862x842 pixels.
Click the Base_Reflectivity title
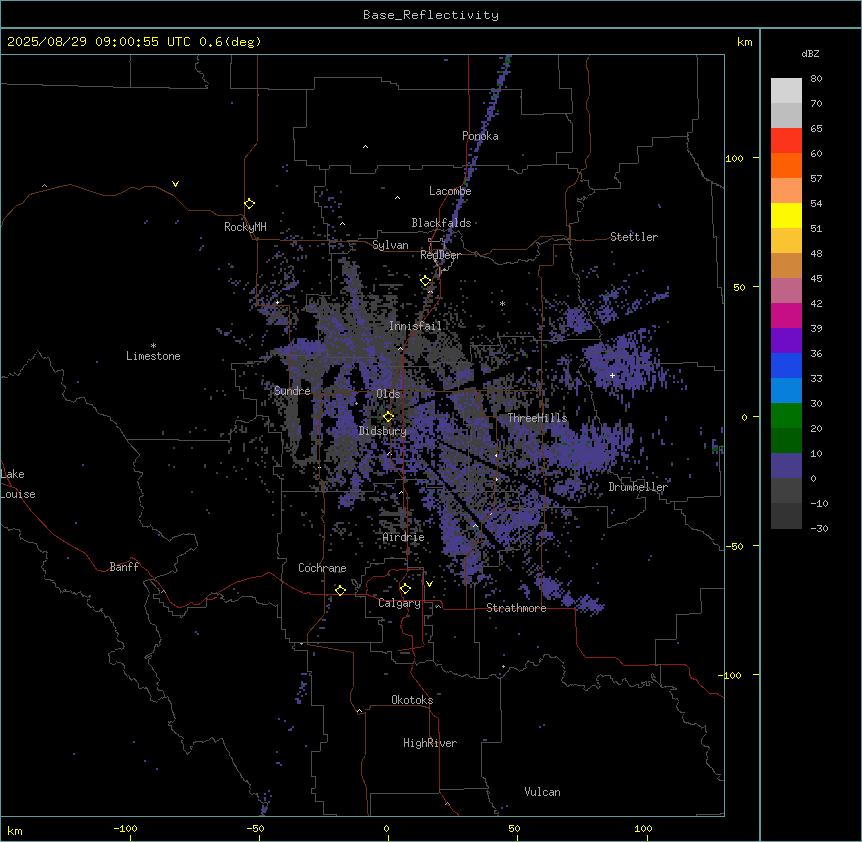pyautogui.click(x=431, y=15)
